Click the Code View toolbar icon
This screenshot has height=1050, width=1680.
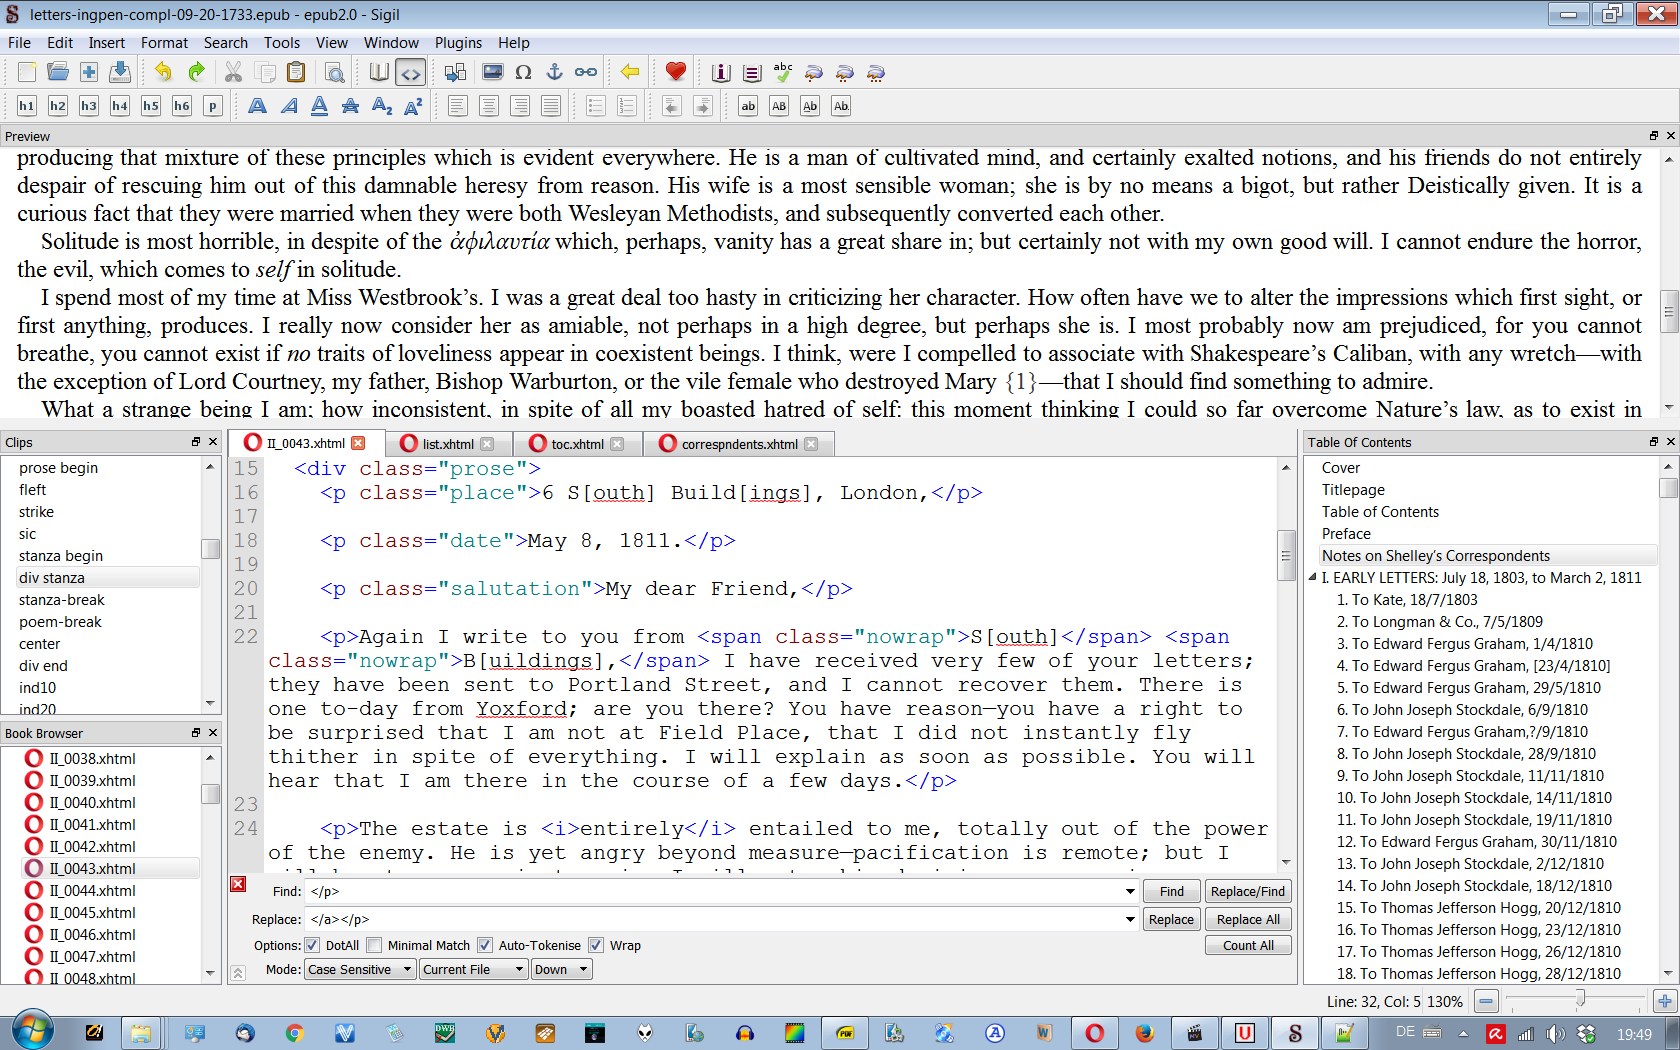tap(410, 73)
